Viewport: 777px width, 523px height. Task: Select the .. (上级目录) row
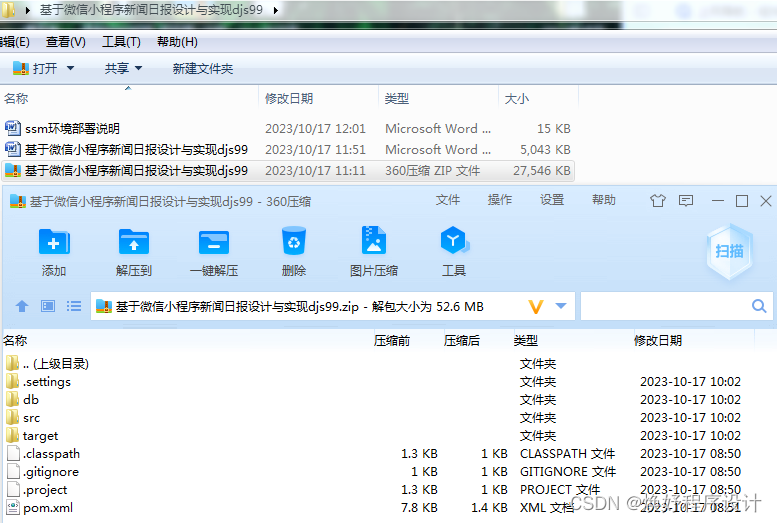[x=379, y=363]
